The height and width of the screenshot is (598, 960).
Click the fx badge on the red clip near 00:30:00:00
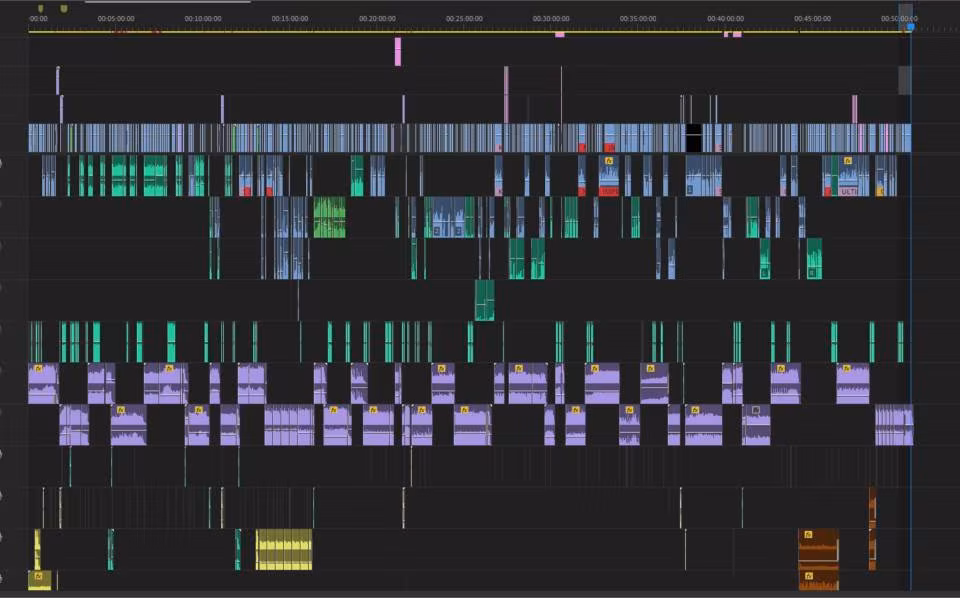[609, 161]
